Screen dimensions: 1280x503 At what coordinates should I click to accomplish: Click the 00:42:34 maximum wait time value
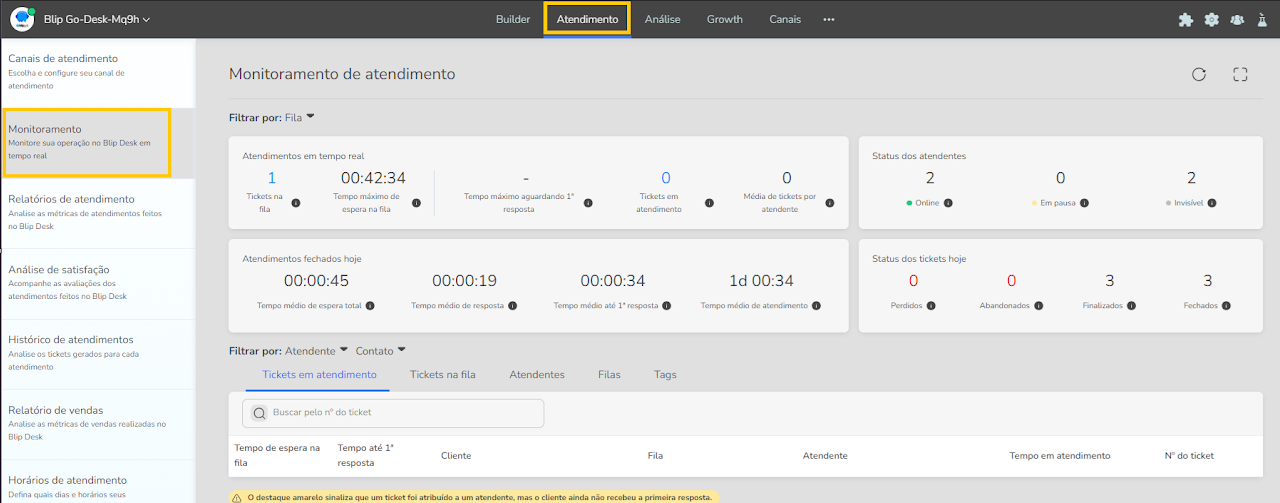373,178
